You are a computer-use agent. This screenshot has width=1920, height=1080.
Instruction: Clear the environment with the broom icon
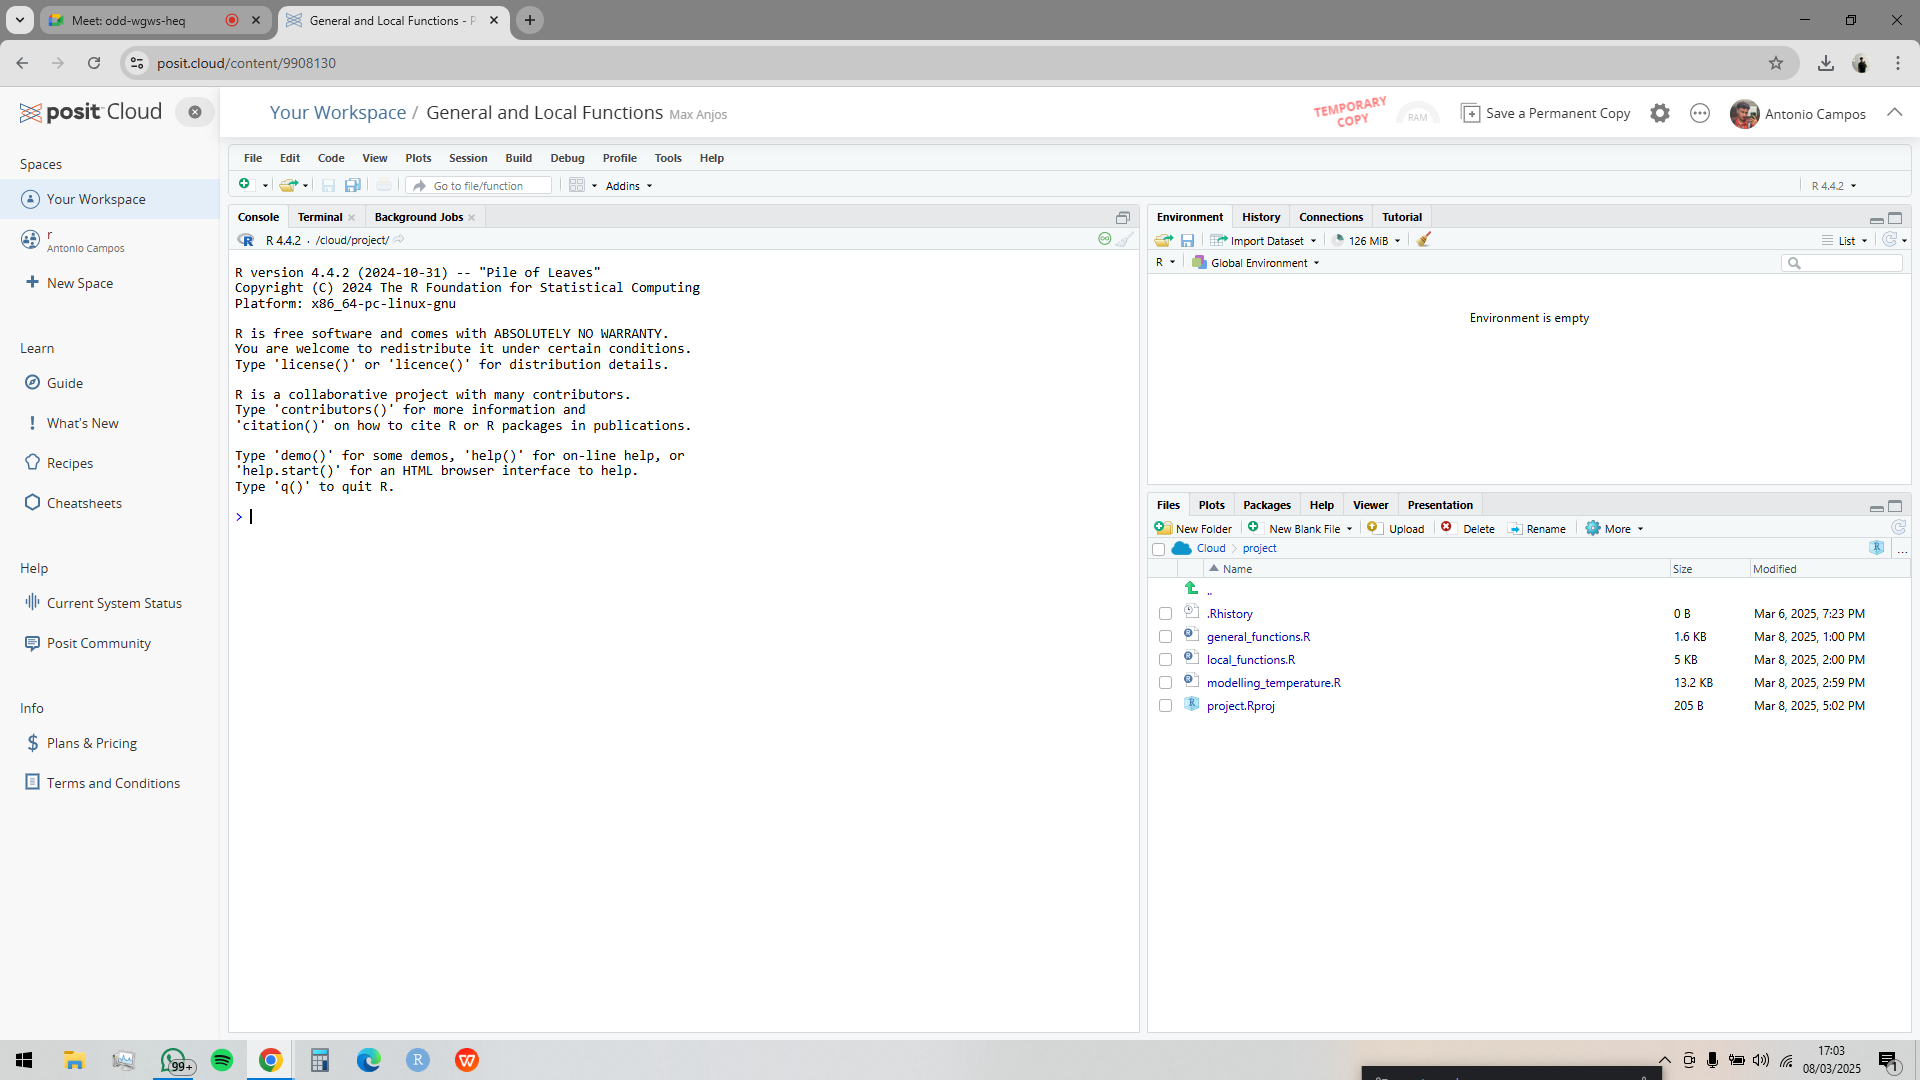tap(1424, 240)
